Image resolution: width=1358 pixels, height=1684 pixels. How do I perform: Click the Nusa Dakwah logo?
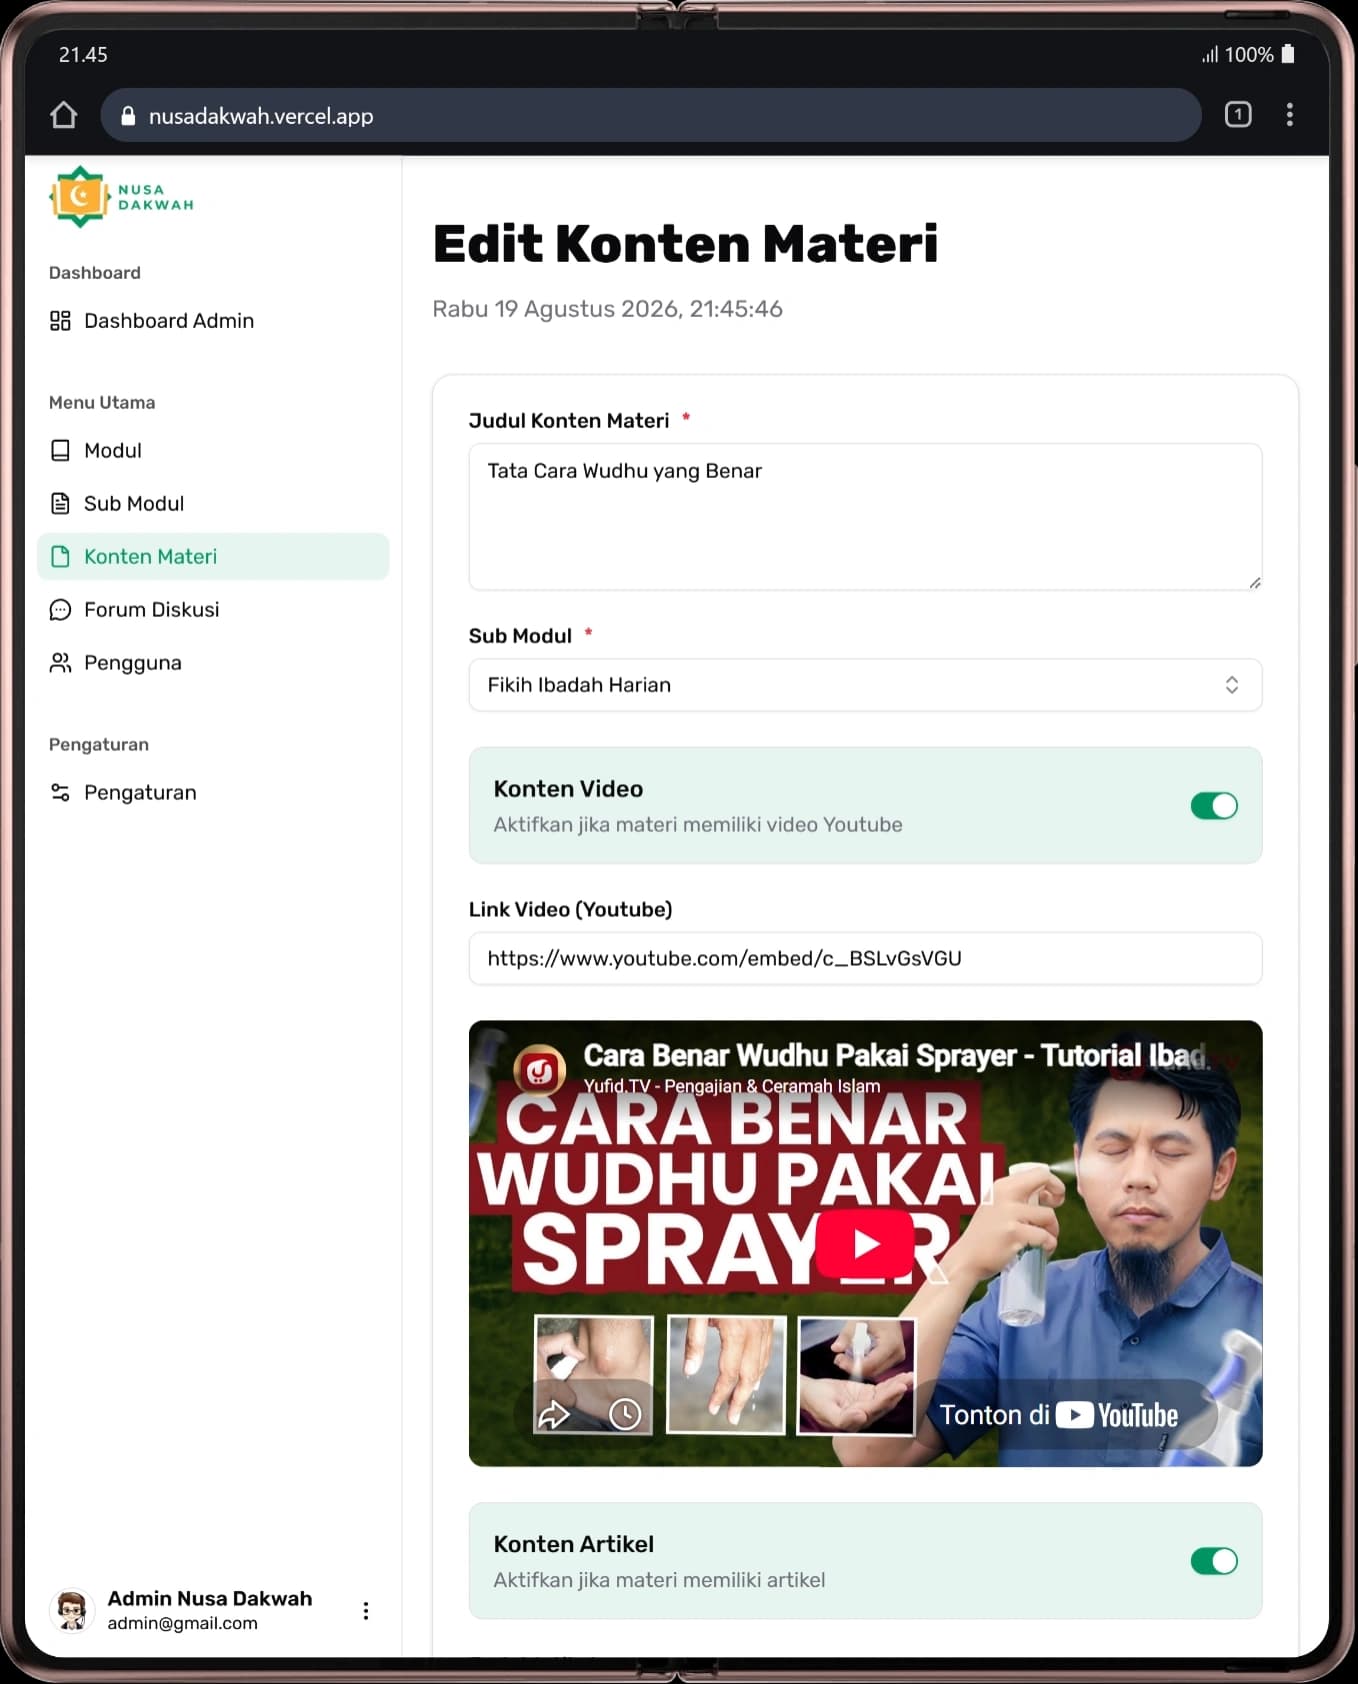[x=121, y=197]
